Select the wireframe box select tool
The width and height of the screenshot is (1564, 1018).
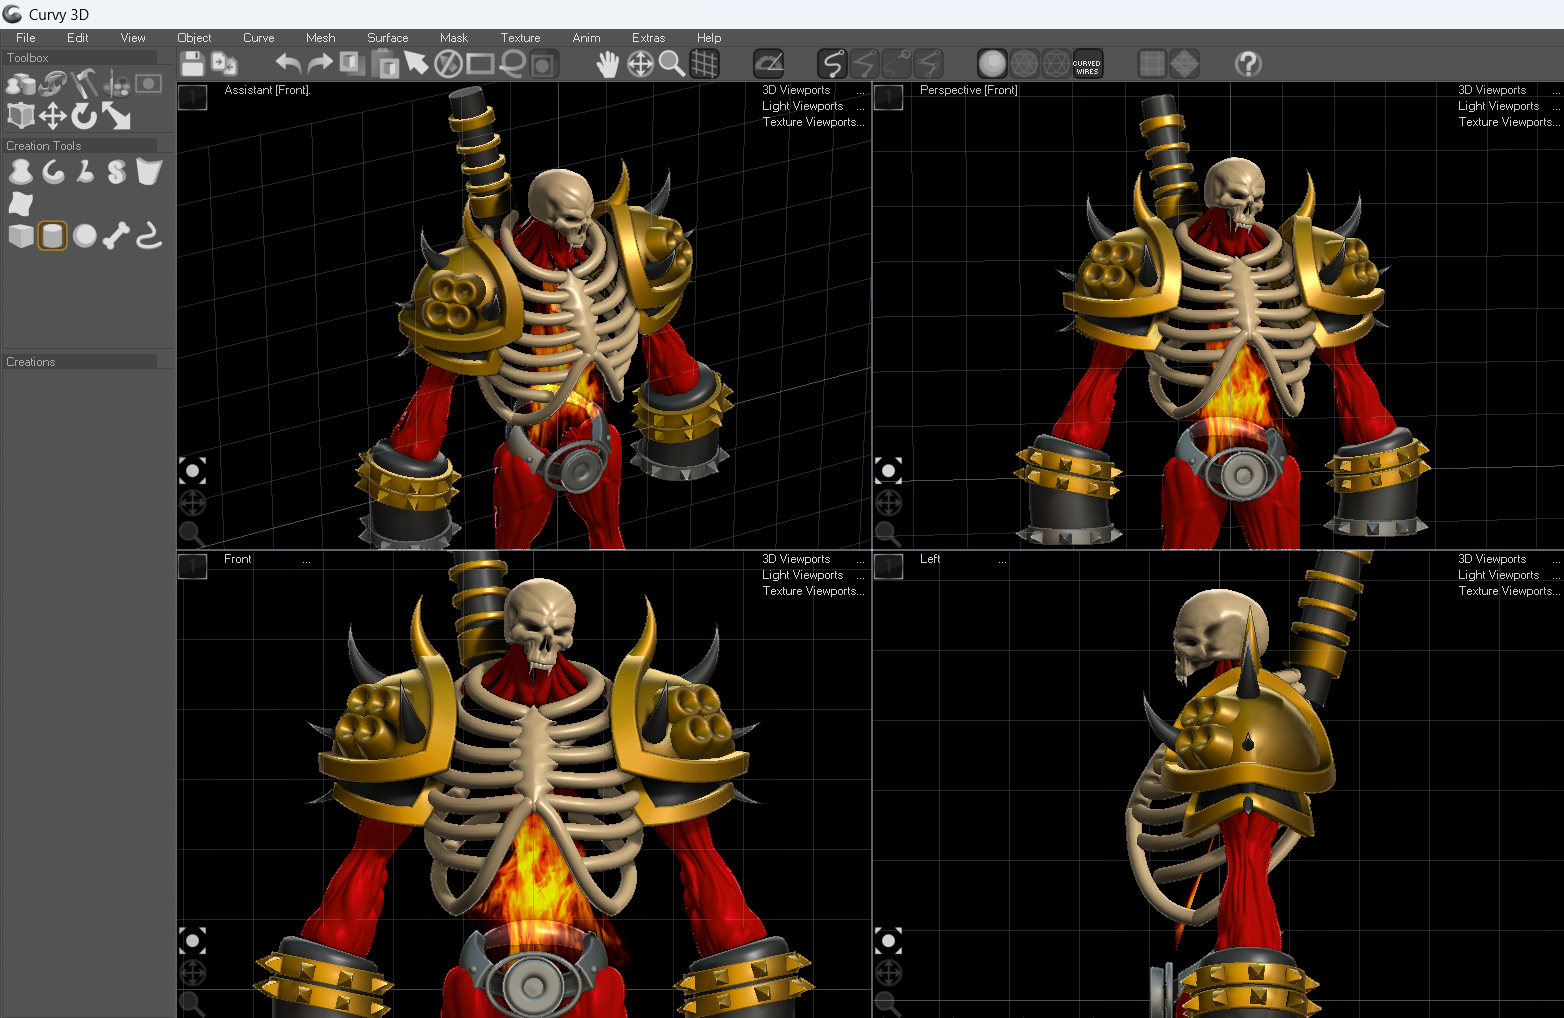(x=21, y=116)
